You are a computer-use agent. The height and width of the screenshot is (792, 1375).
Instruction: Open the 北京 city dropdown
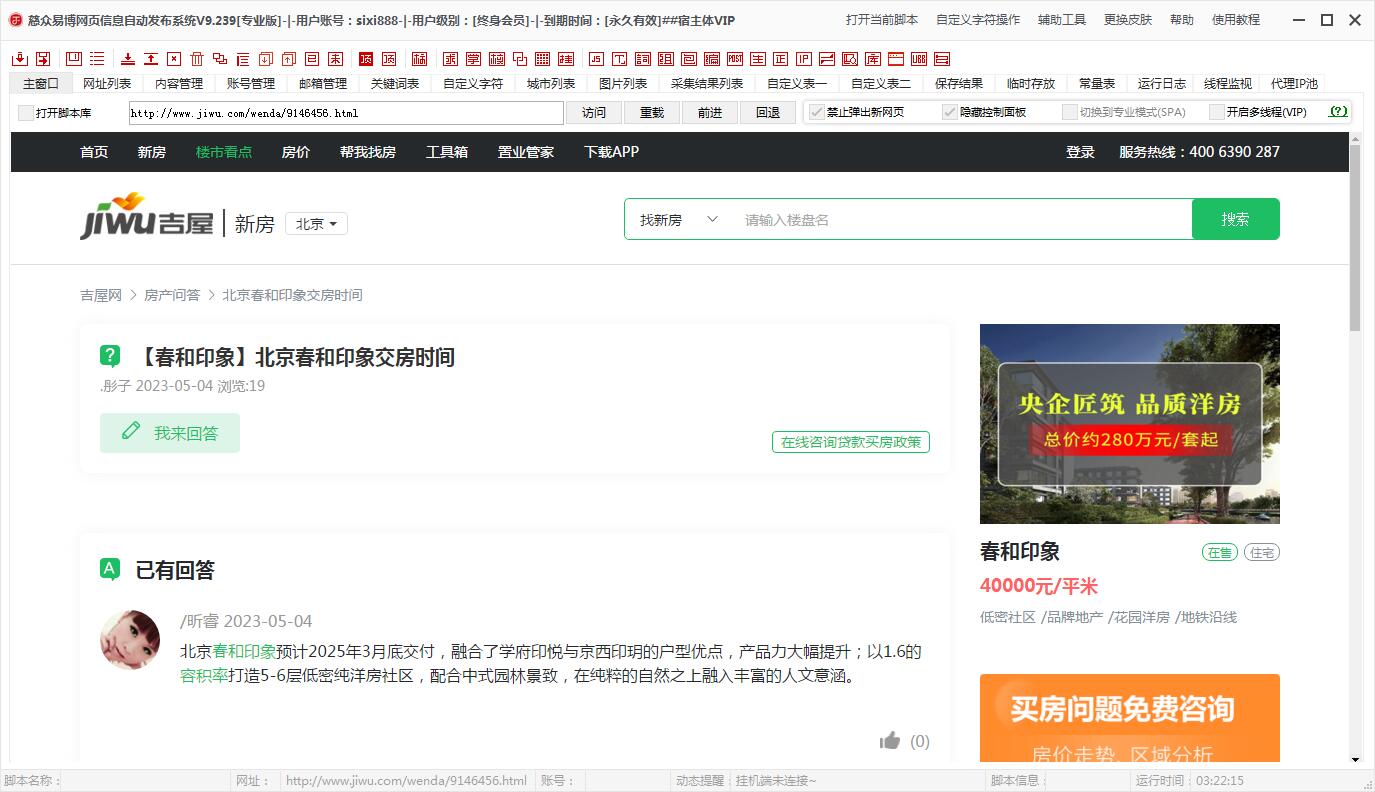point(316,224)
